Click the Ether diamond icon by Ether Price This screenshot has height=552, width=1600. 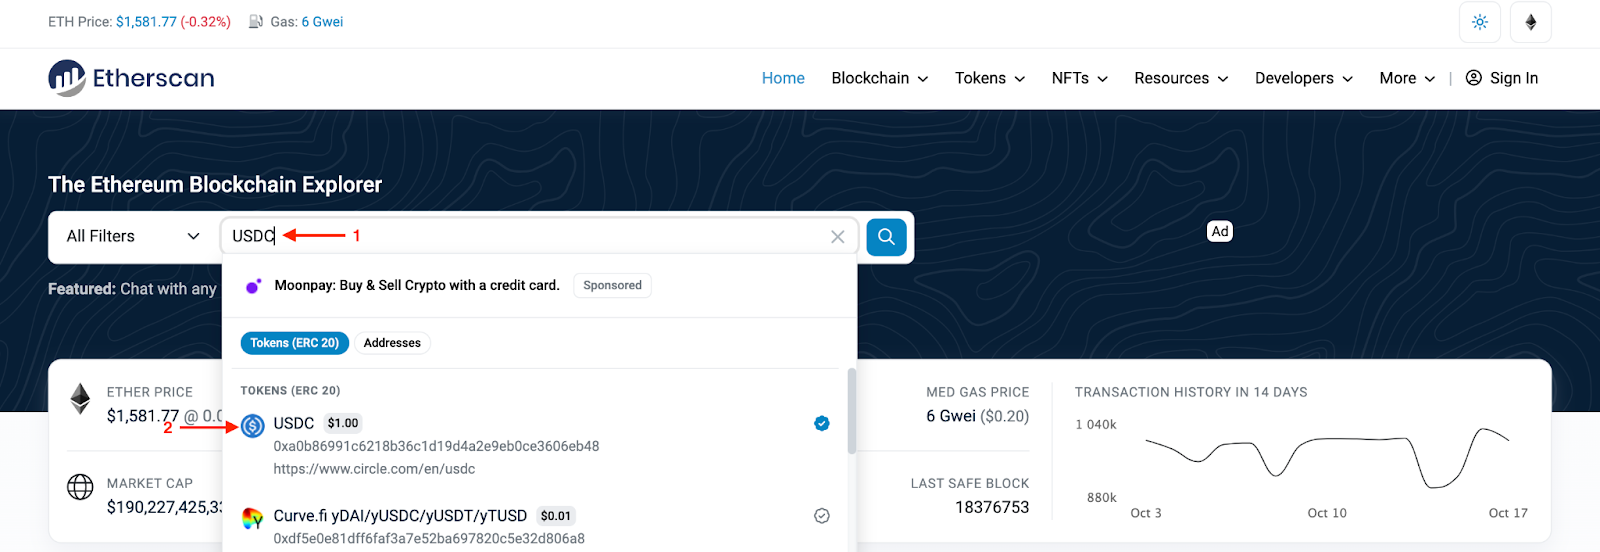(80, 399)
